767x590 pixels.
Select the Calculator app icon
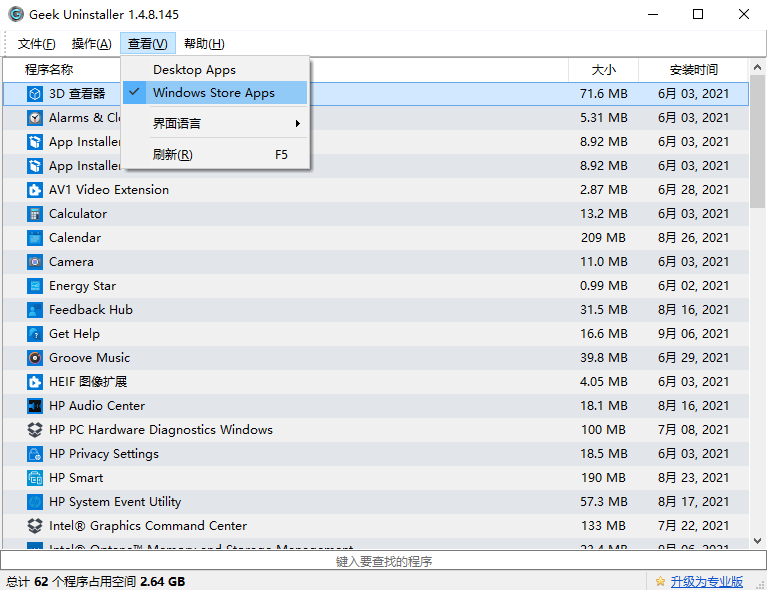35,214
